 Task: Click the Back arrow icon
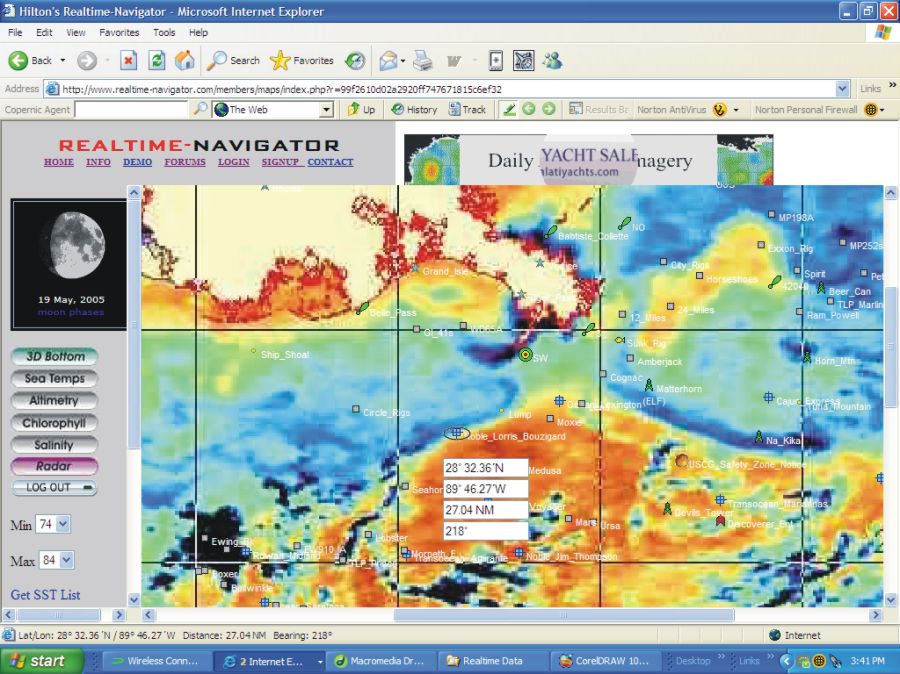click(x=18, y=60)
